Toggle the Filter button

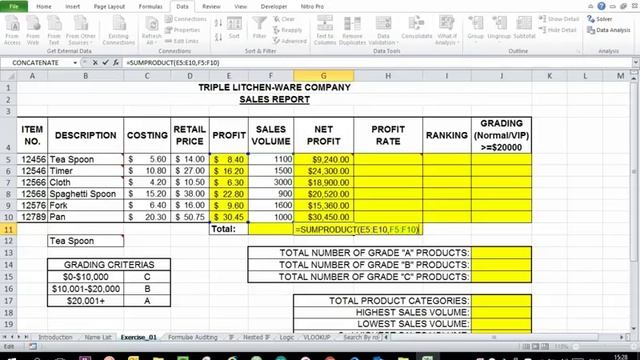[x=259, y=28]
